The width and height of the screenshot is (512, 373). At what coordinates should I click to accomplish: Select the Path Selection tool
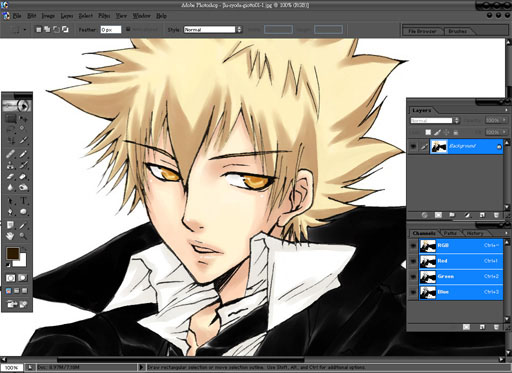[x=11, y=201]
